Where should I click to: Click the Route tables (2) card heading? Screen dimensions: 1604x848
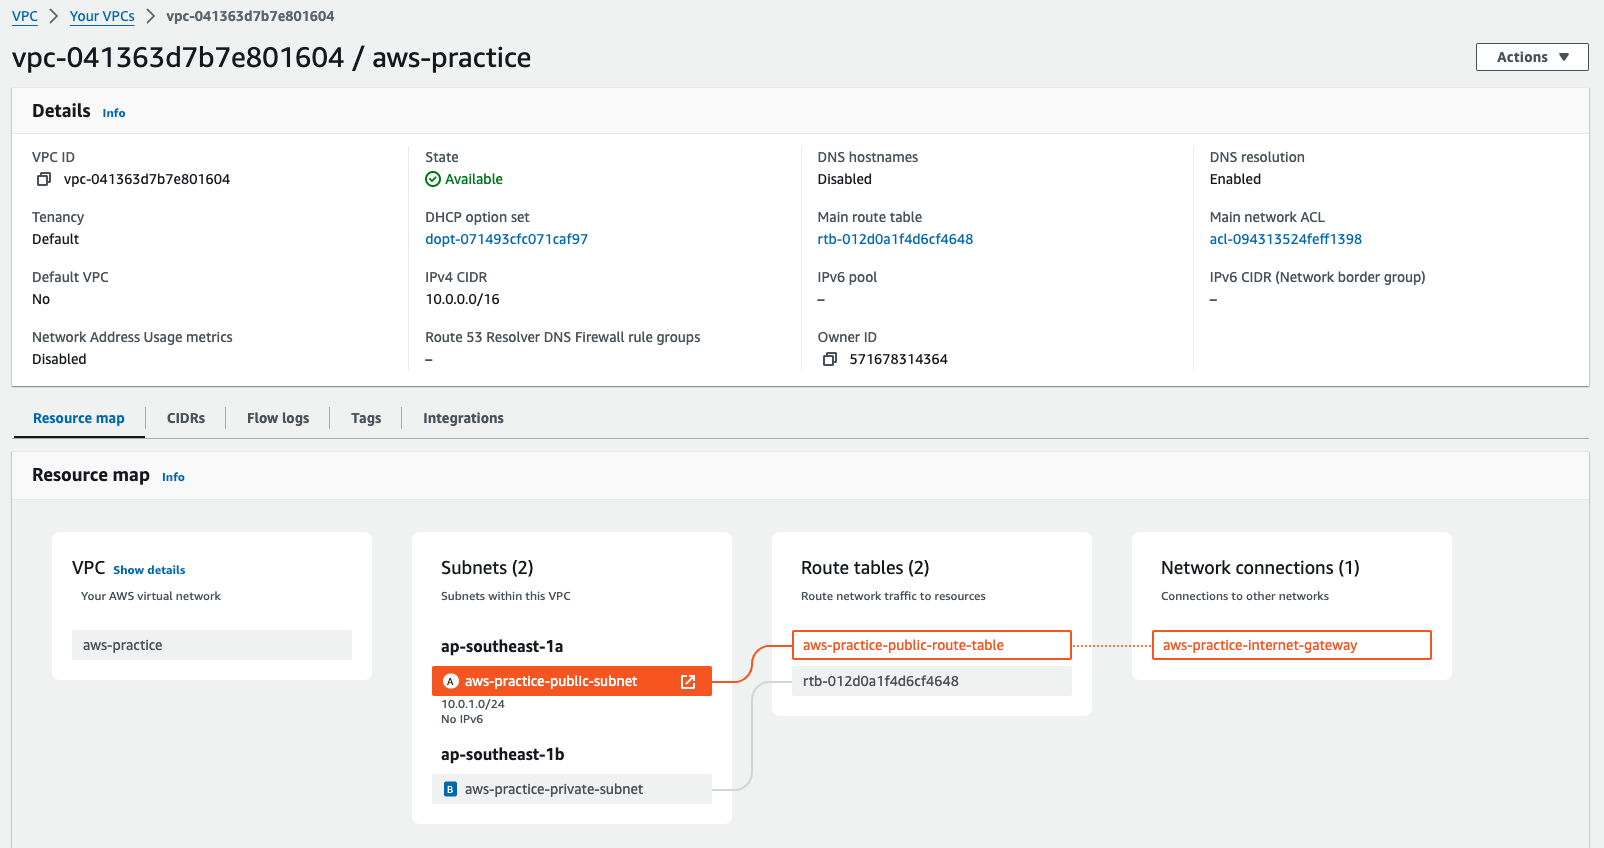tap(865, 568)
